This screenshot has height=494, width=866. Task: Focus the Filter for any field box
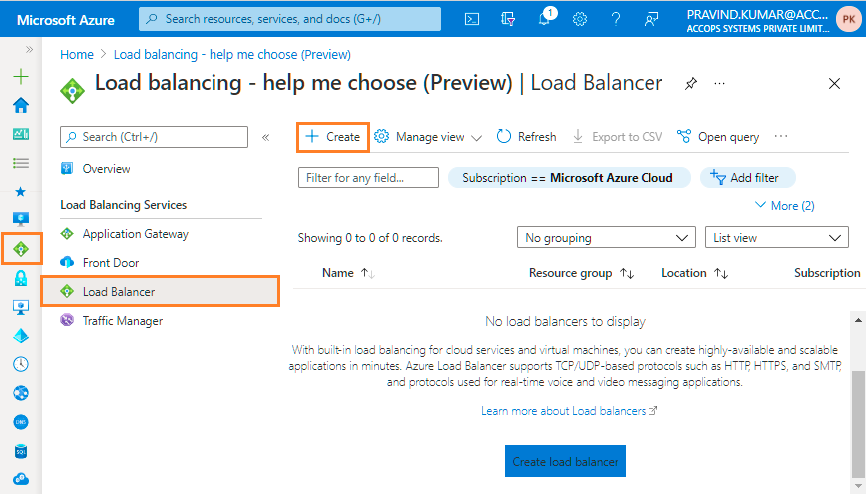pos(368,178)
